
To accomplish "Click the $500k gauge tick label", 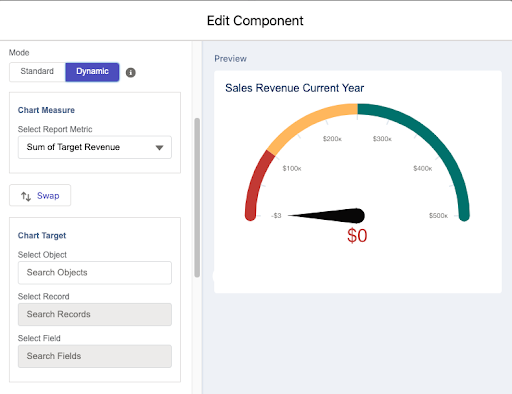I will [438, 216].
